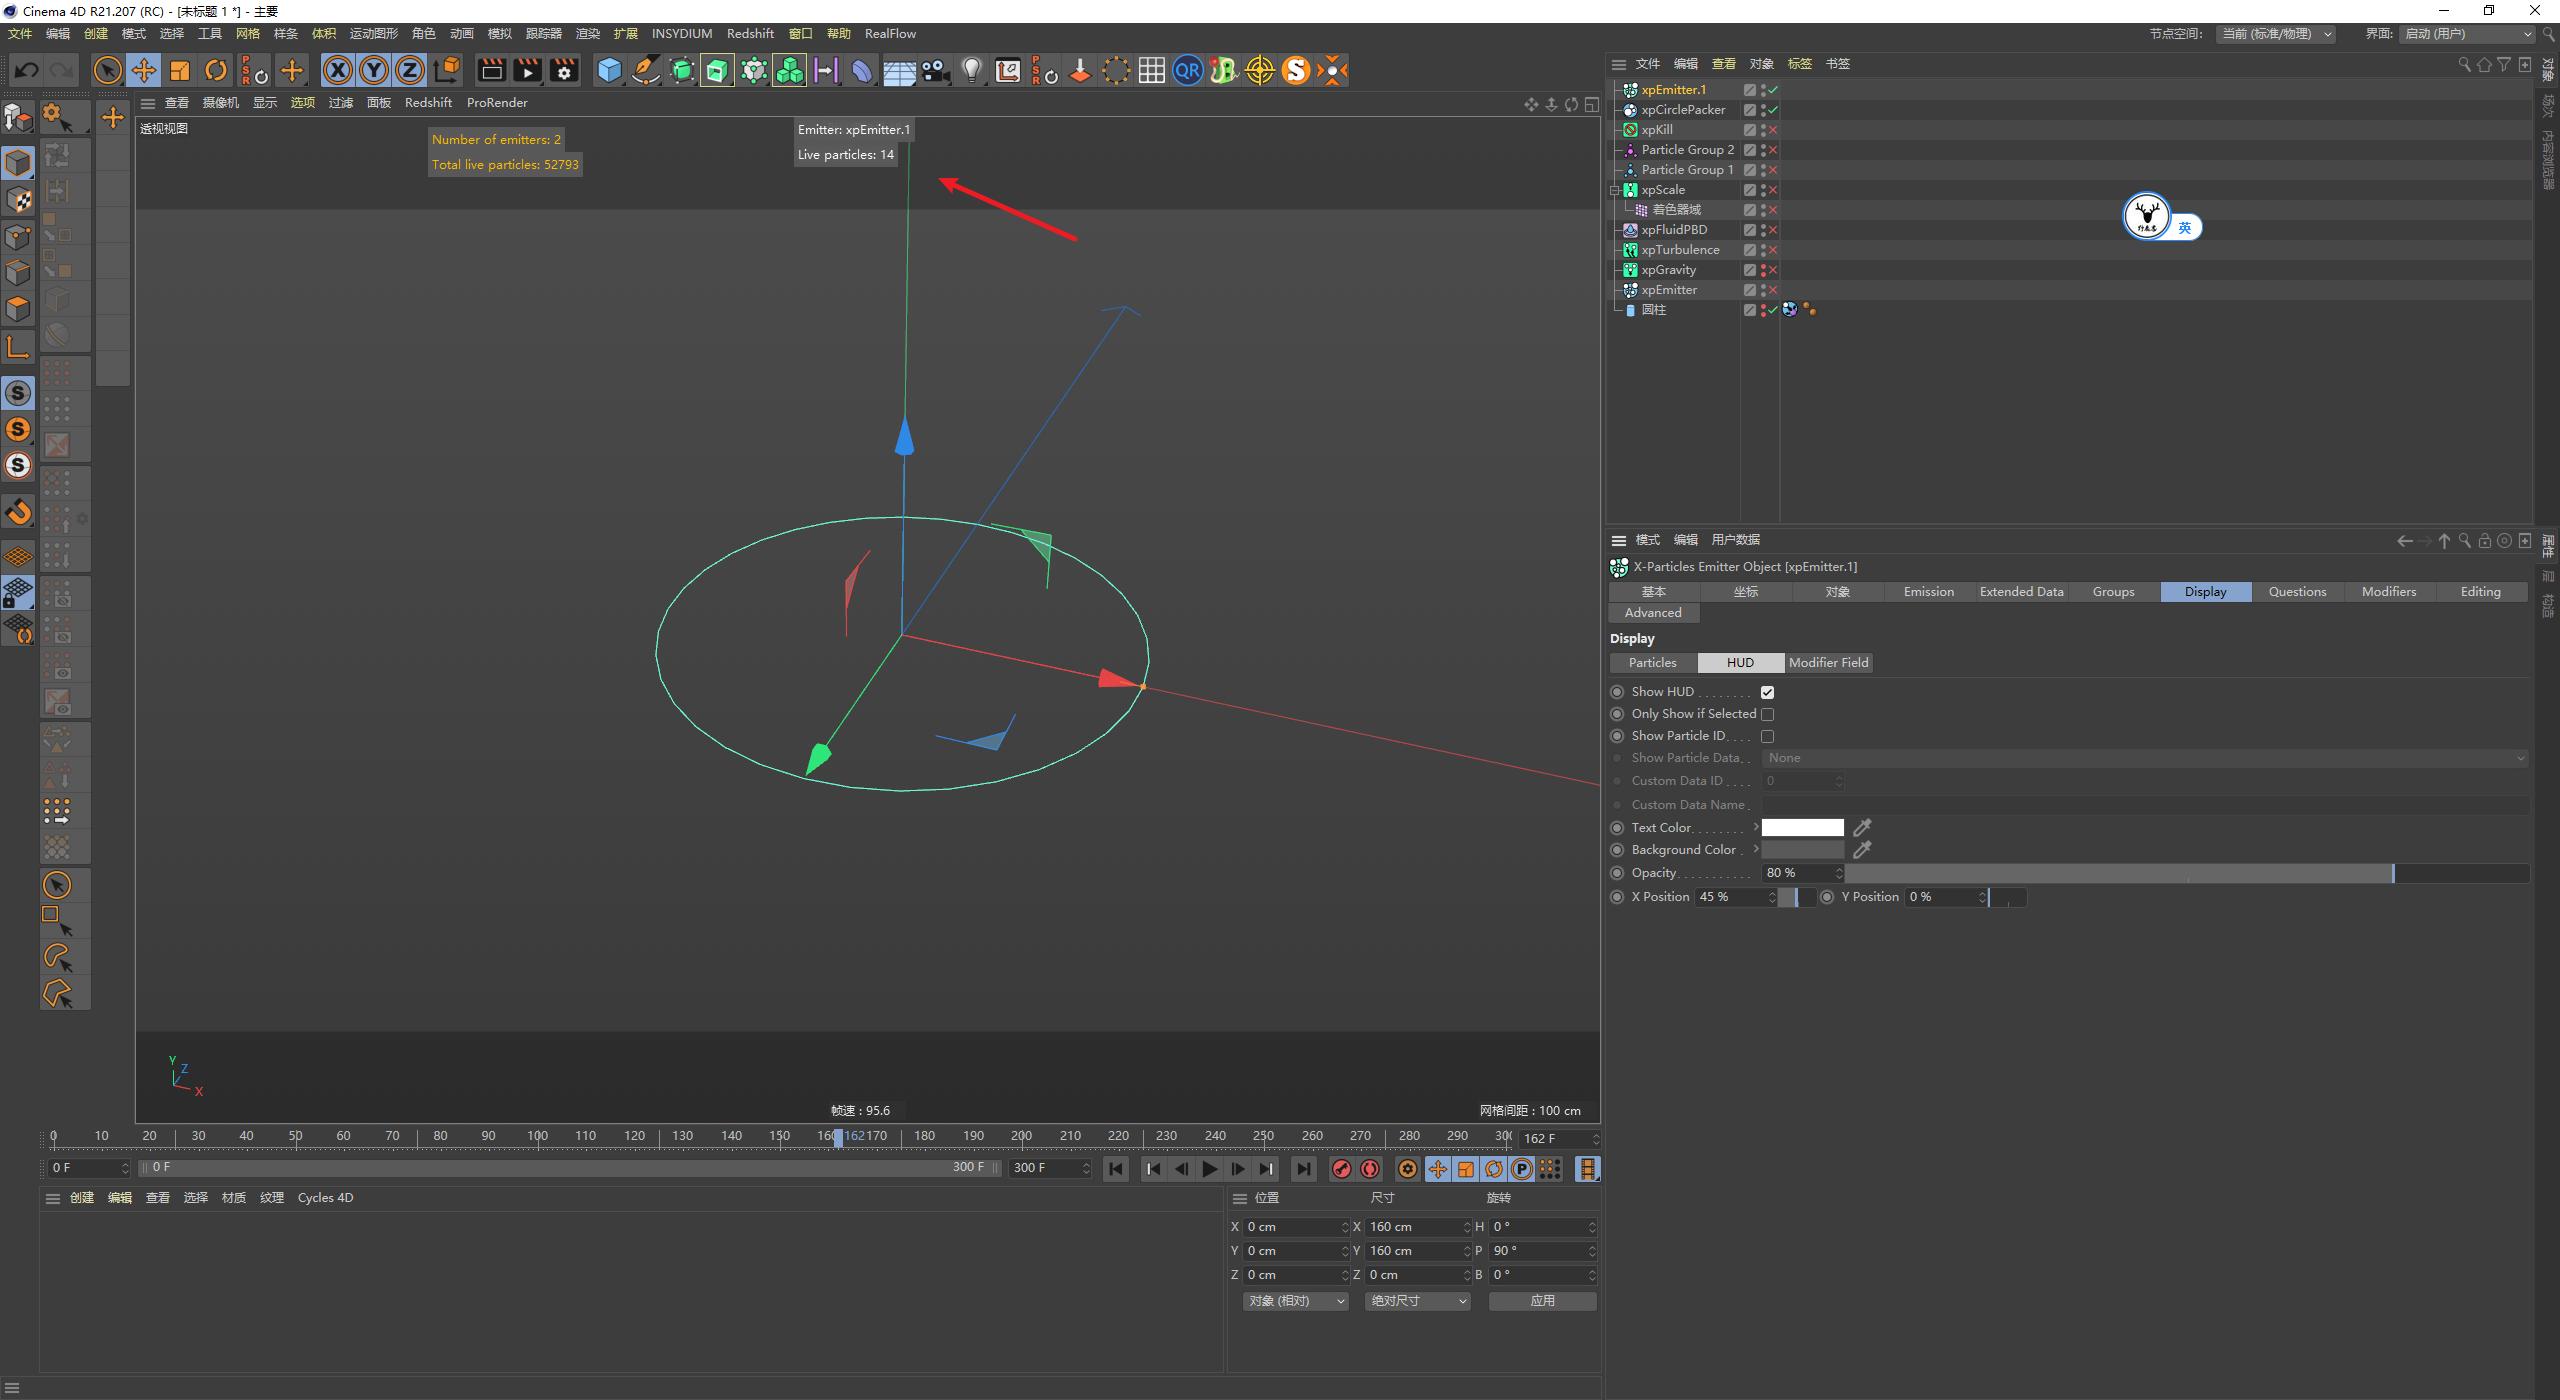Click the Render Settings gear icon
Screen dimensions: 2560x1400
tap(563, 70)
